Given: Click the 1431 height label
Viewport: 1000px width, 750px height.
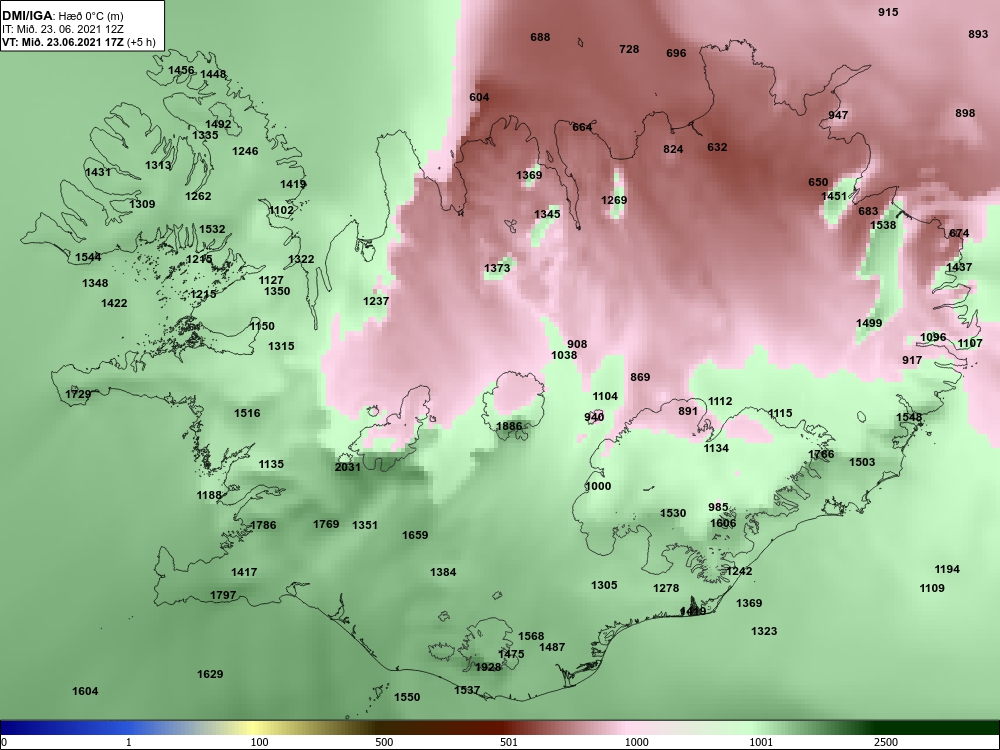Looking at the screenshot, I should [x=98, y=172].
